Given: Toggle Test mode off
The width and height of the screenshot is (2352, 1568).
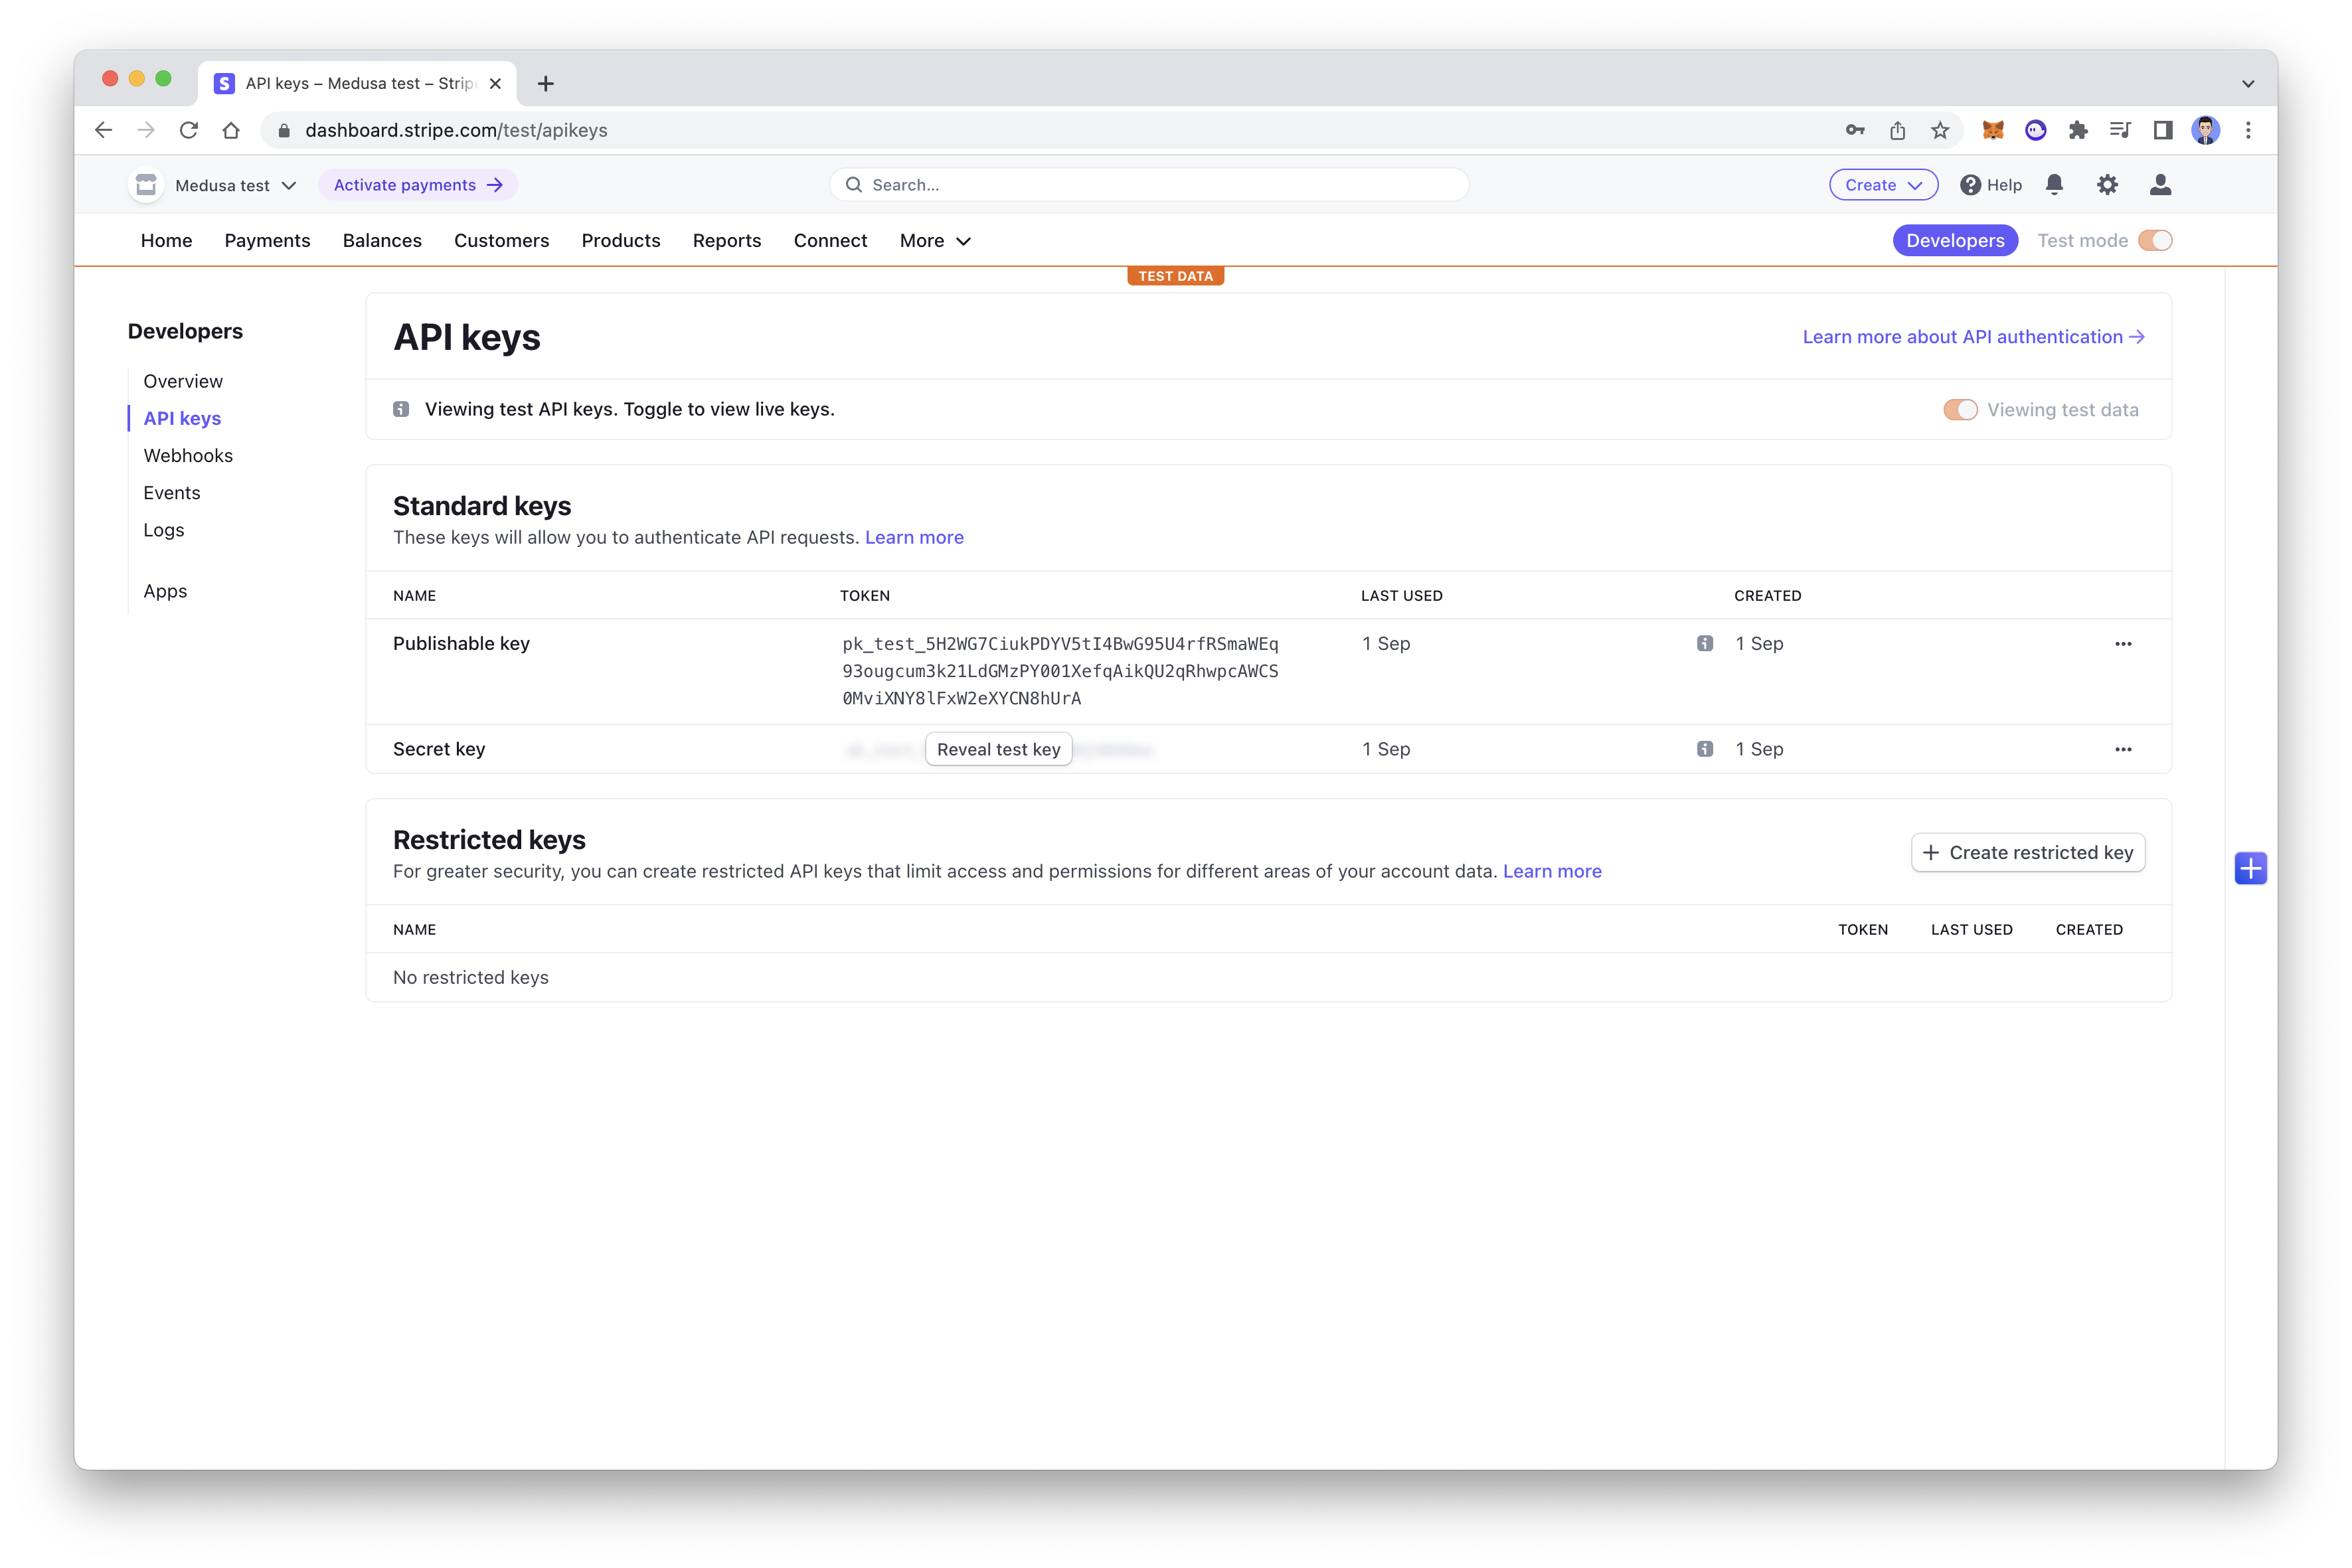Looking at the screenshot, I should pyautogui.click(x=2156, y=240).
